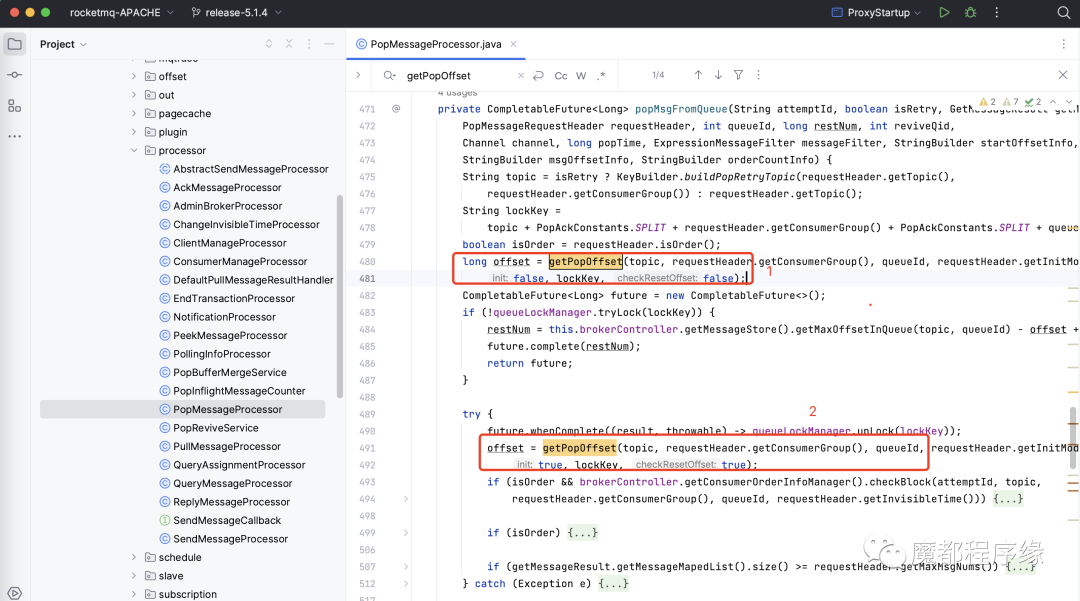The height and width of the screenshot is (601, 1080).
Task: Open the search filter funnel icon
Action: coord(738,75)
